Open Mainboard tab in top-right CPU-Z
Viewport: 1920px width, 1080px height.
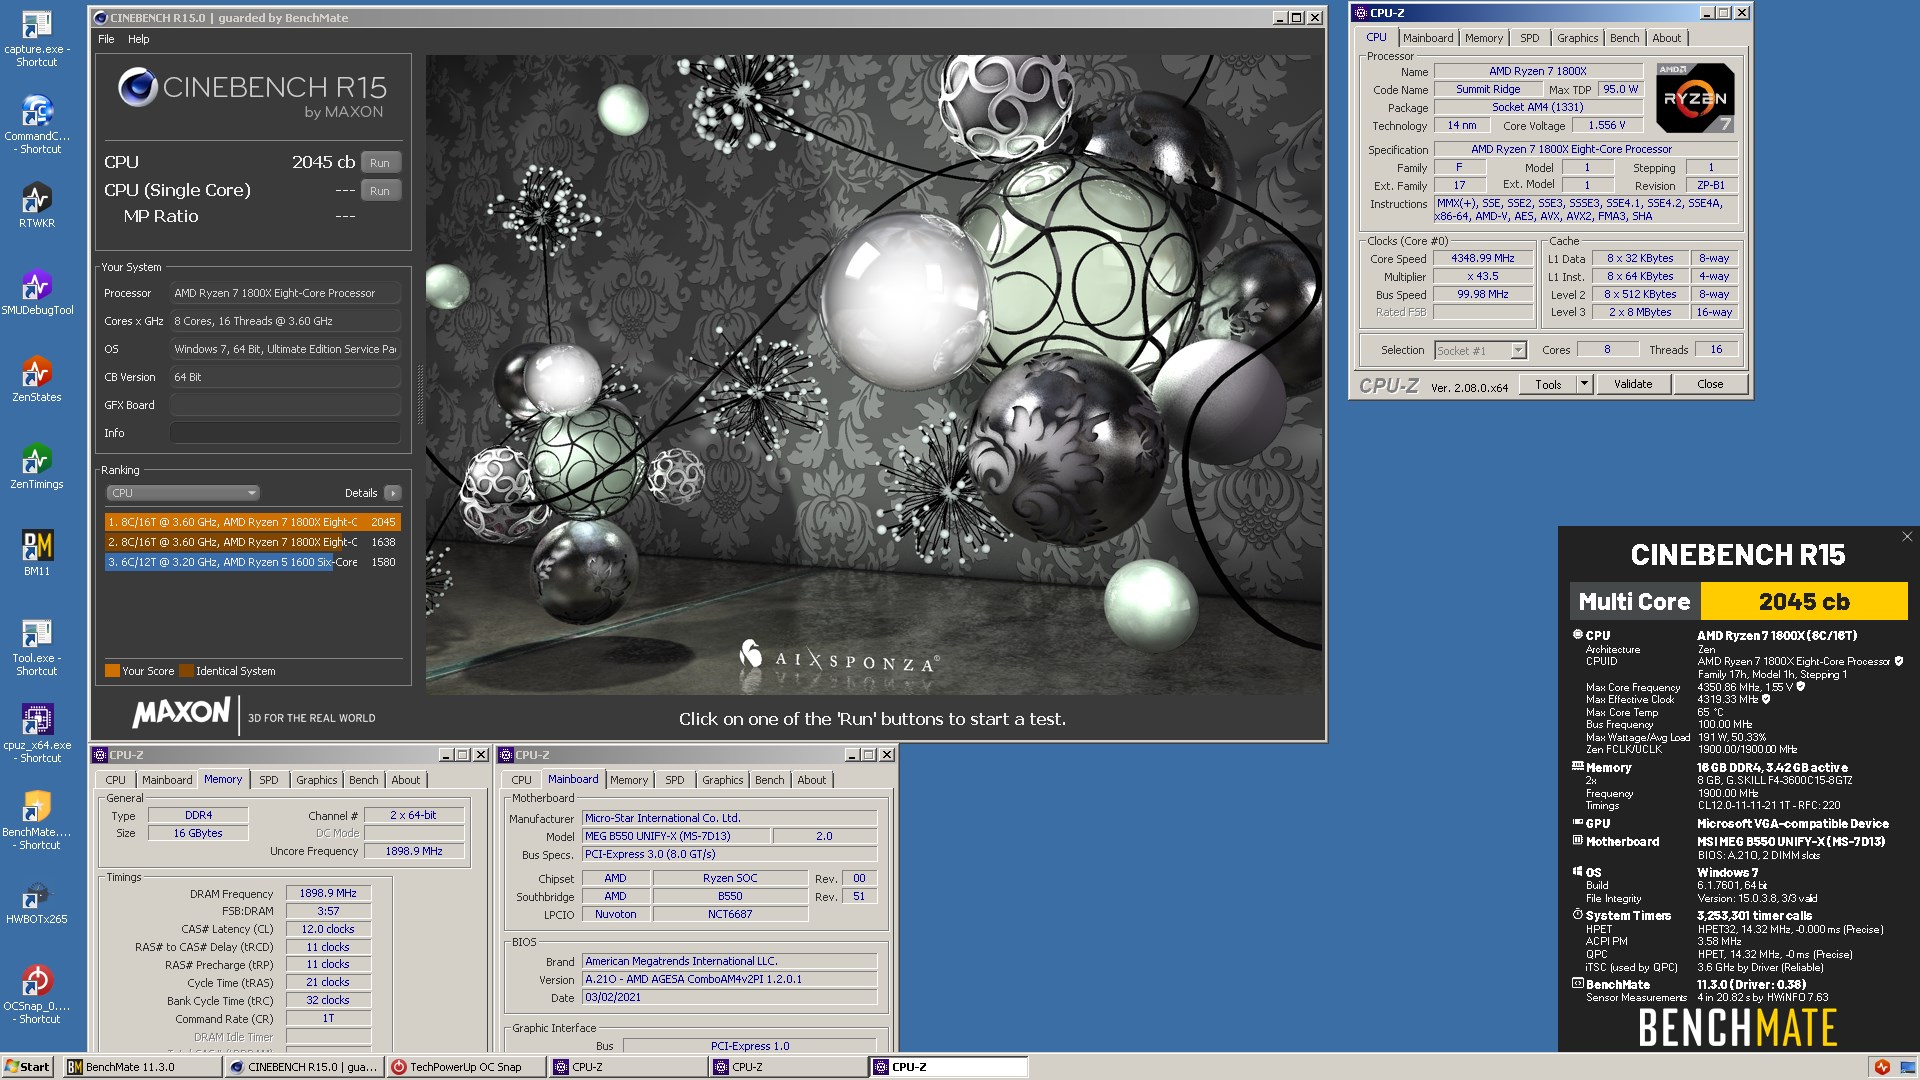(1428, 38)
